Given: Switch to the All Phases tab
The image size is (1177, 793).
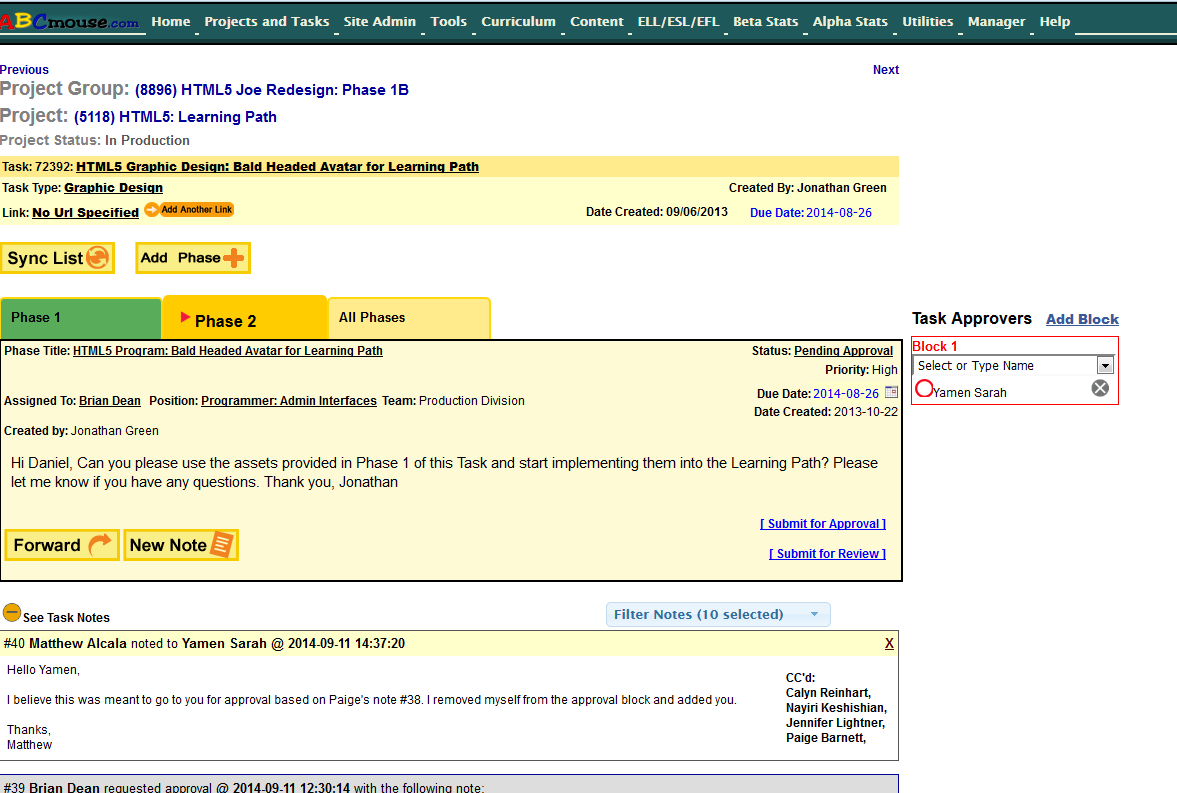Looking at the screenshot, I should 408,318.
